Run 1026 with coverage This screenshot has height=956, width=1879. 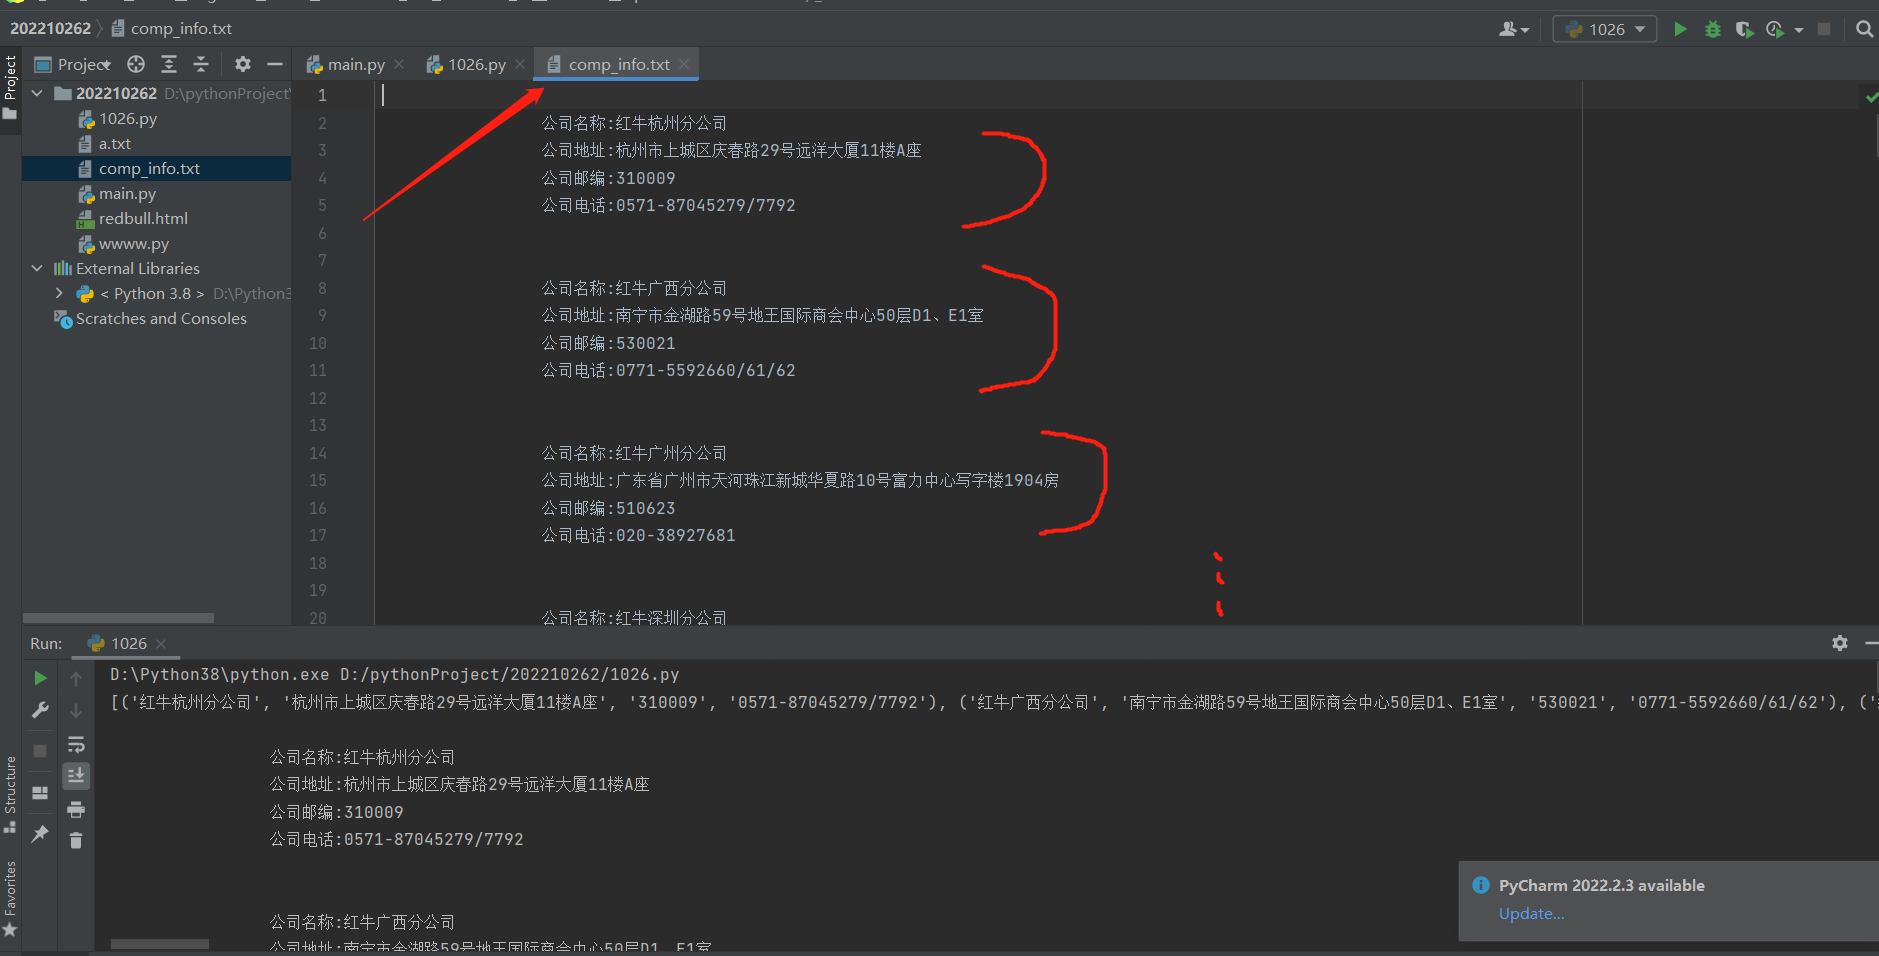pyautogui.click(x=1744, y=29)
